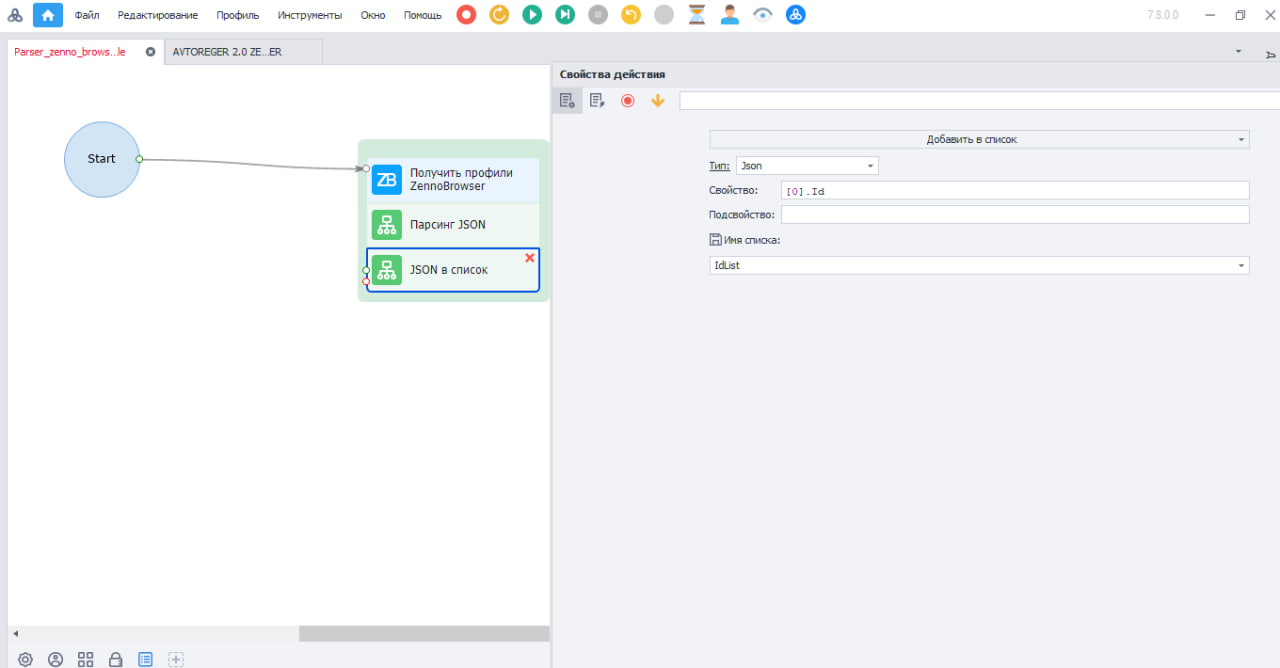Click the hourglass timer icon
1280x668 pixels.
697,15
